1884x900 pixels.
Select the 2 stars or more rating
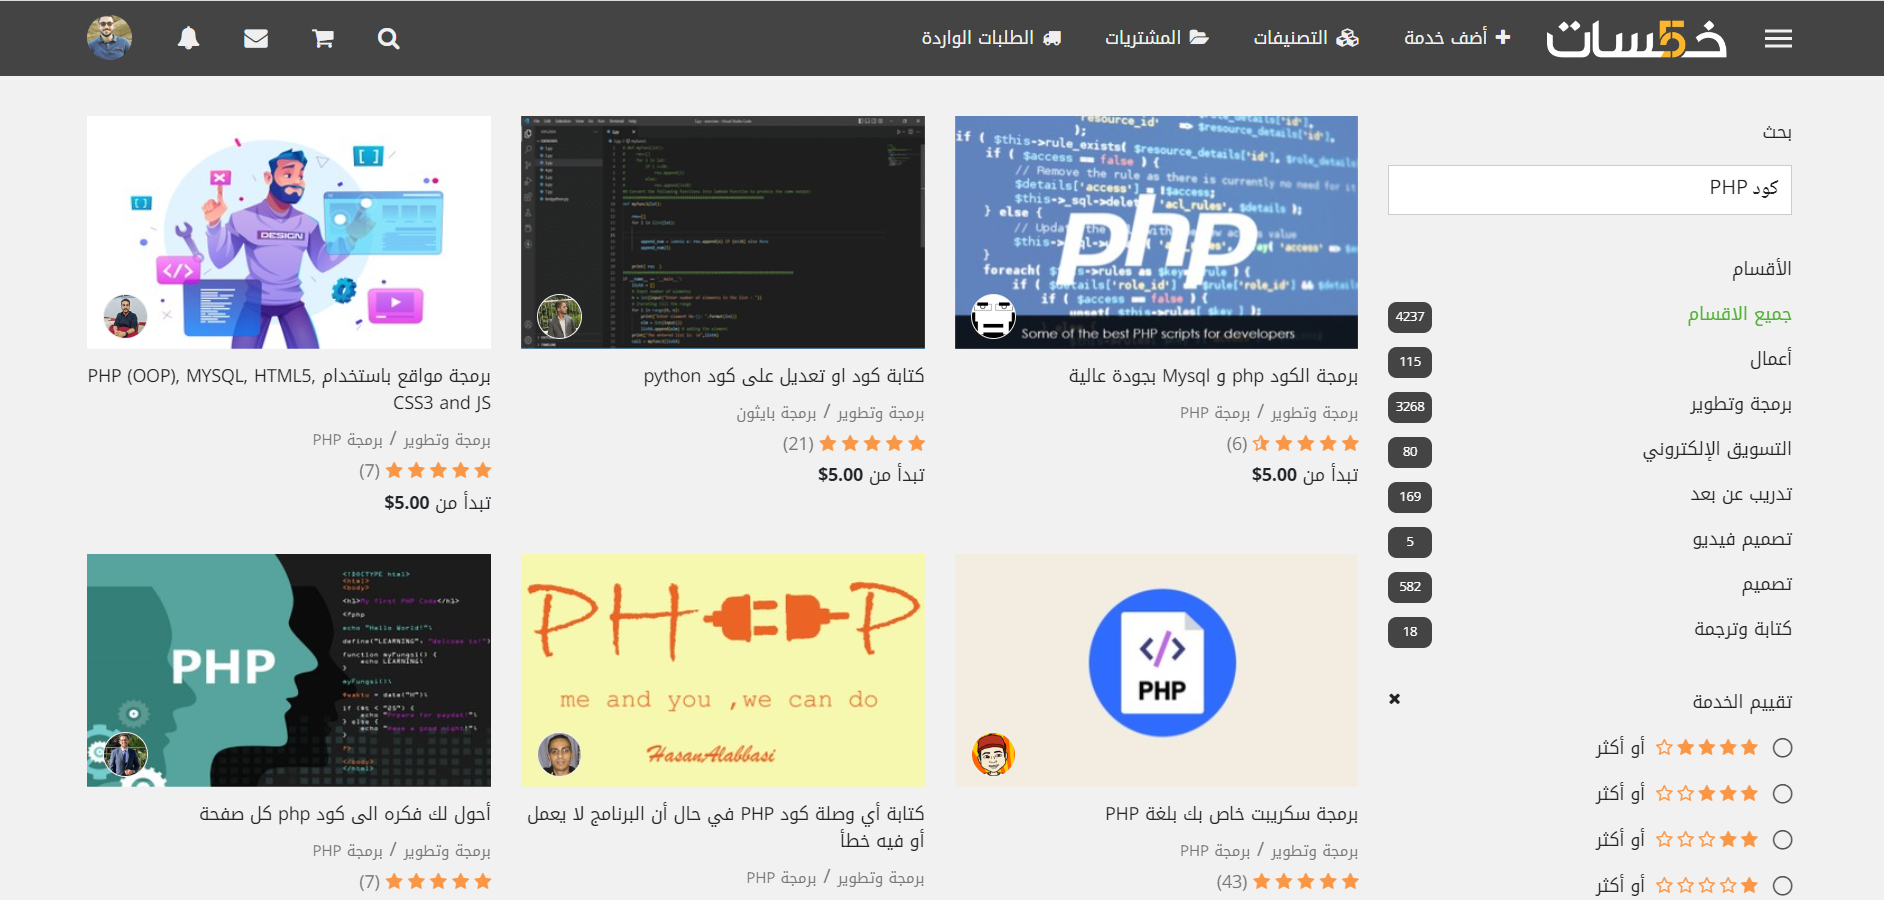(1782, 886)
